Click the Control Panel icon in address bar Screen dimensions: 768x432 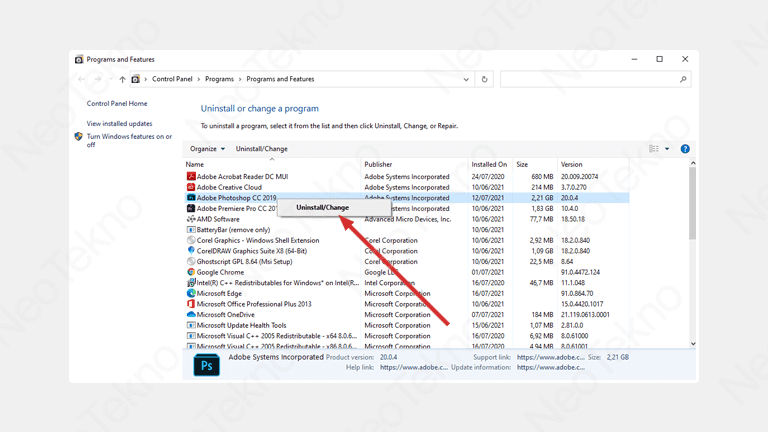[x=136, y=79]
